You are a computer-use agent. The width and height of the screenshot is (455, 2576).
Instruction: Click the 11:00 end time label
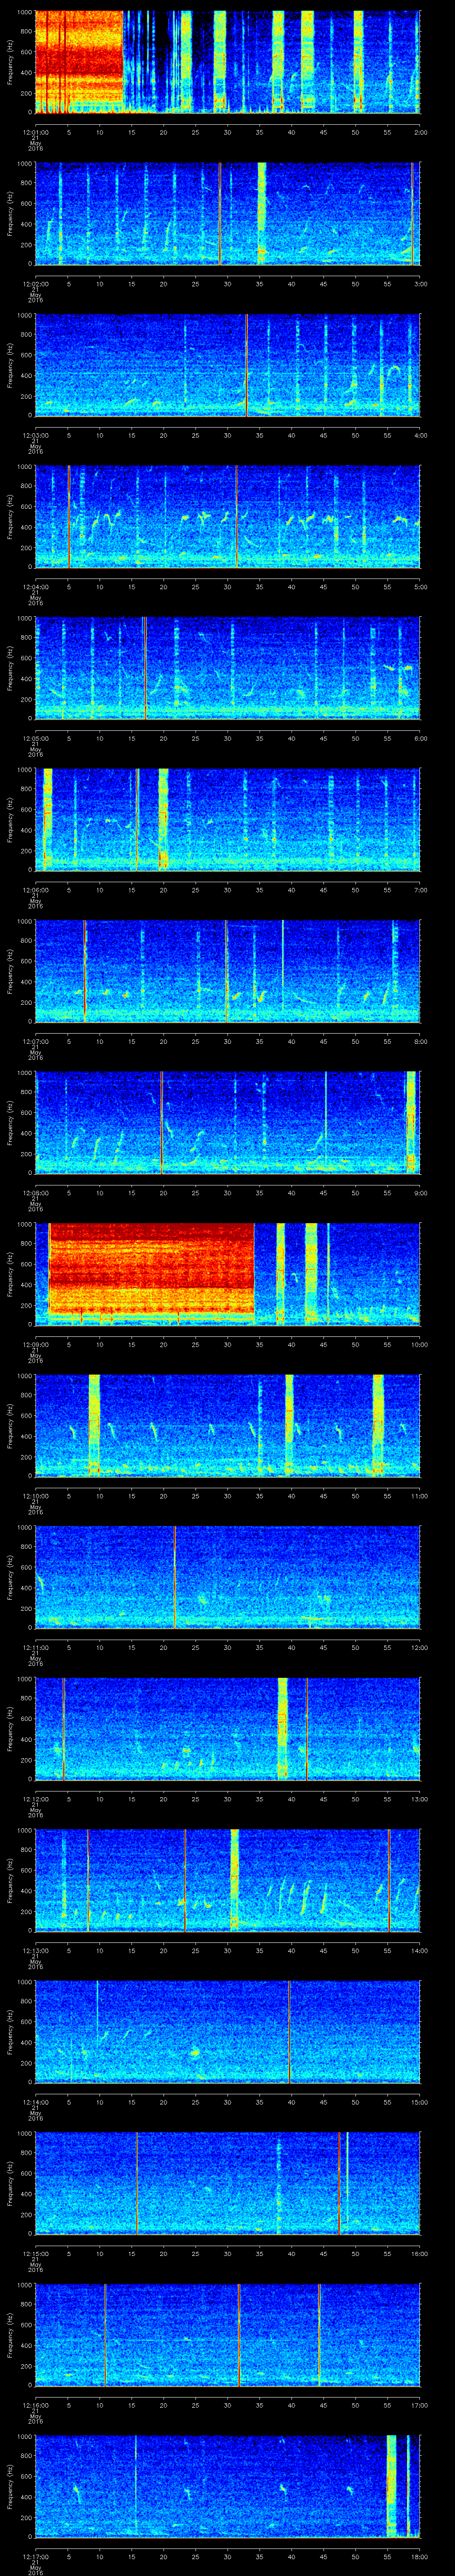tap(419, 1495)
